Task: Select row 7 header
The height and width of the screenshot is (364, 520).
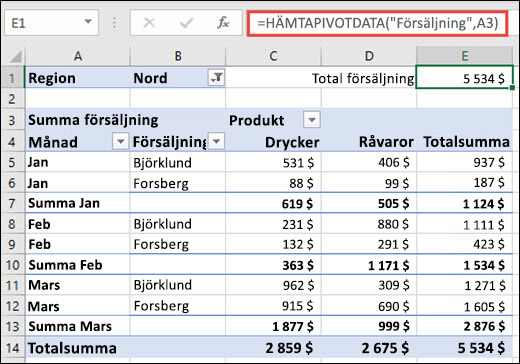Action: tap(12, 203)
